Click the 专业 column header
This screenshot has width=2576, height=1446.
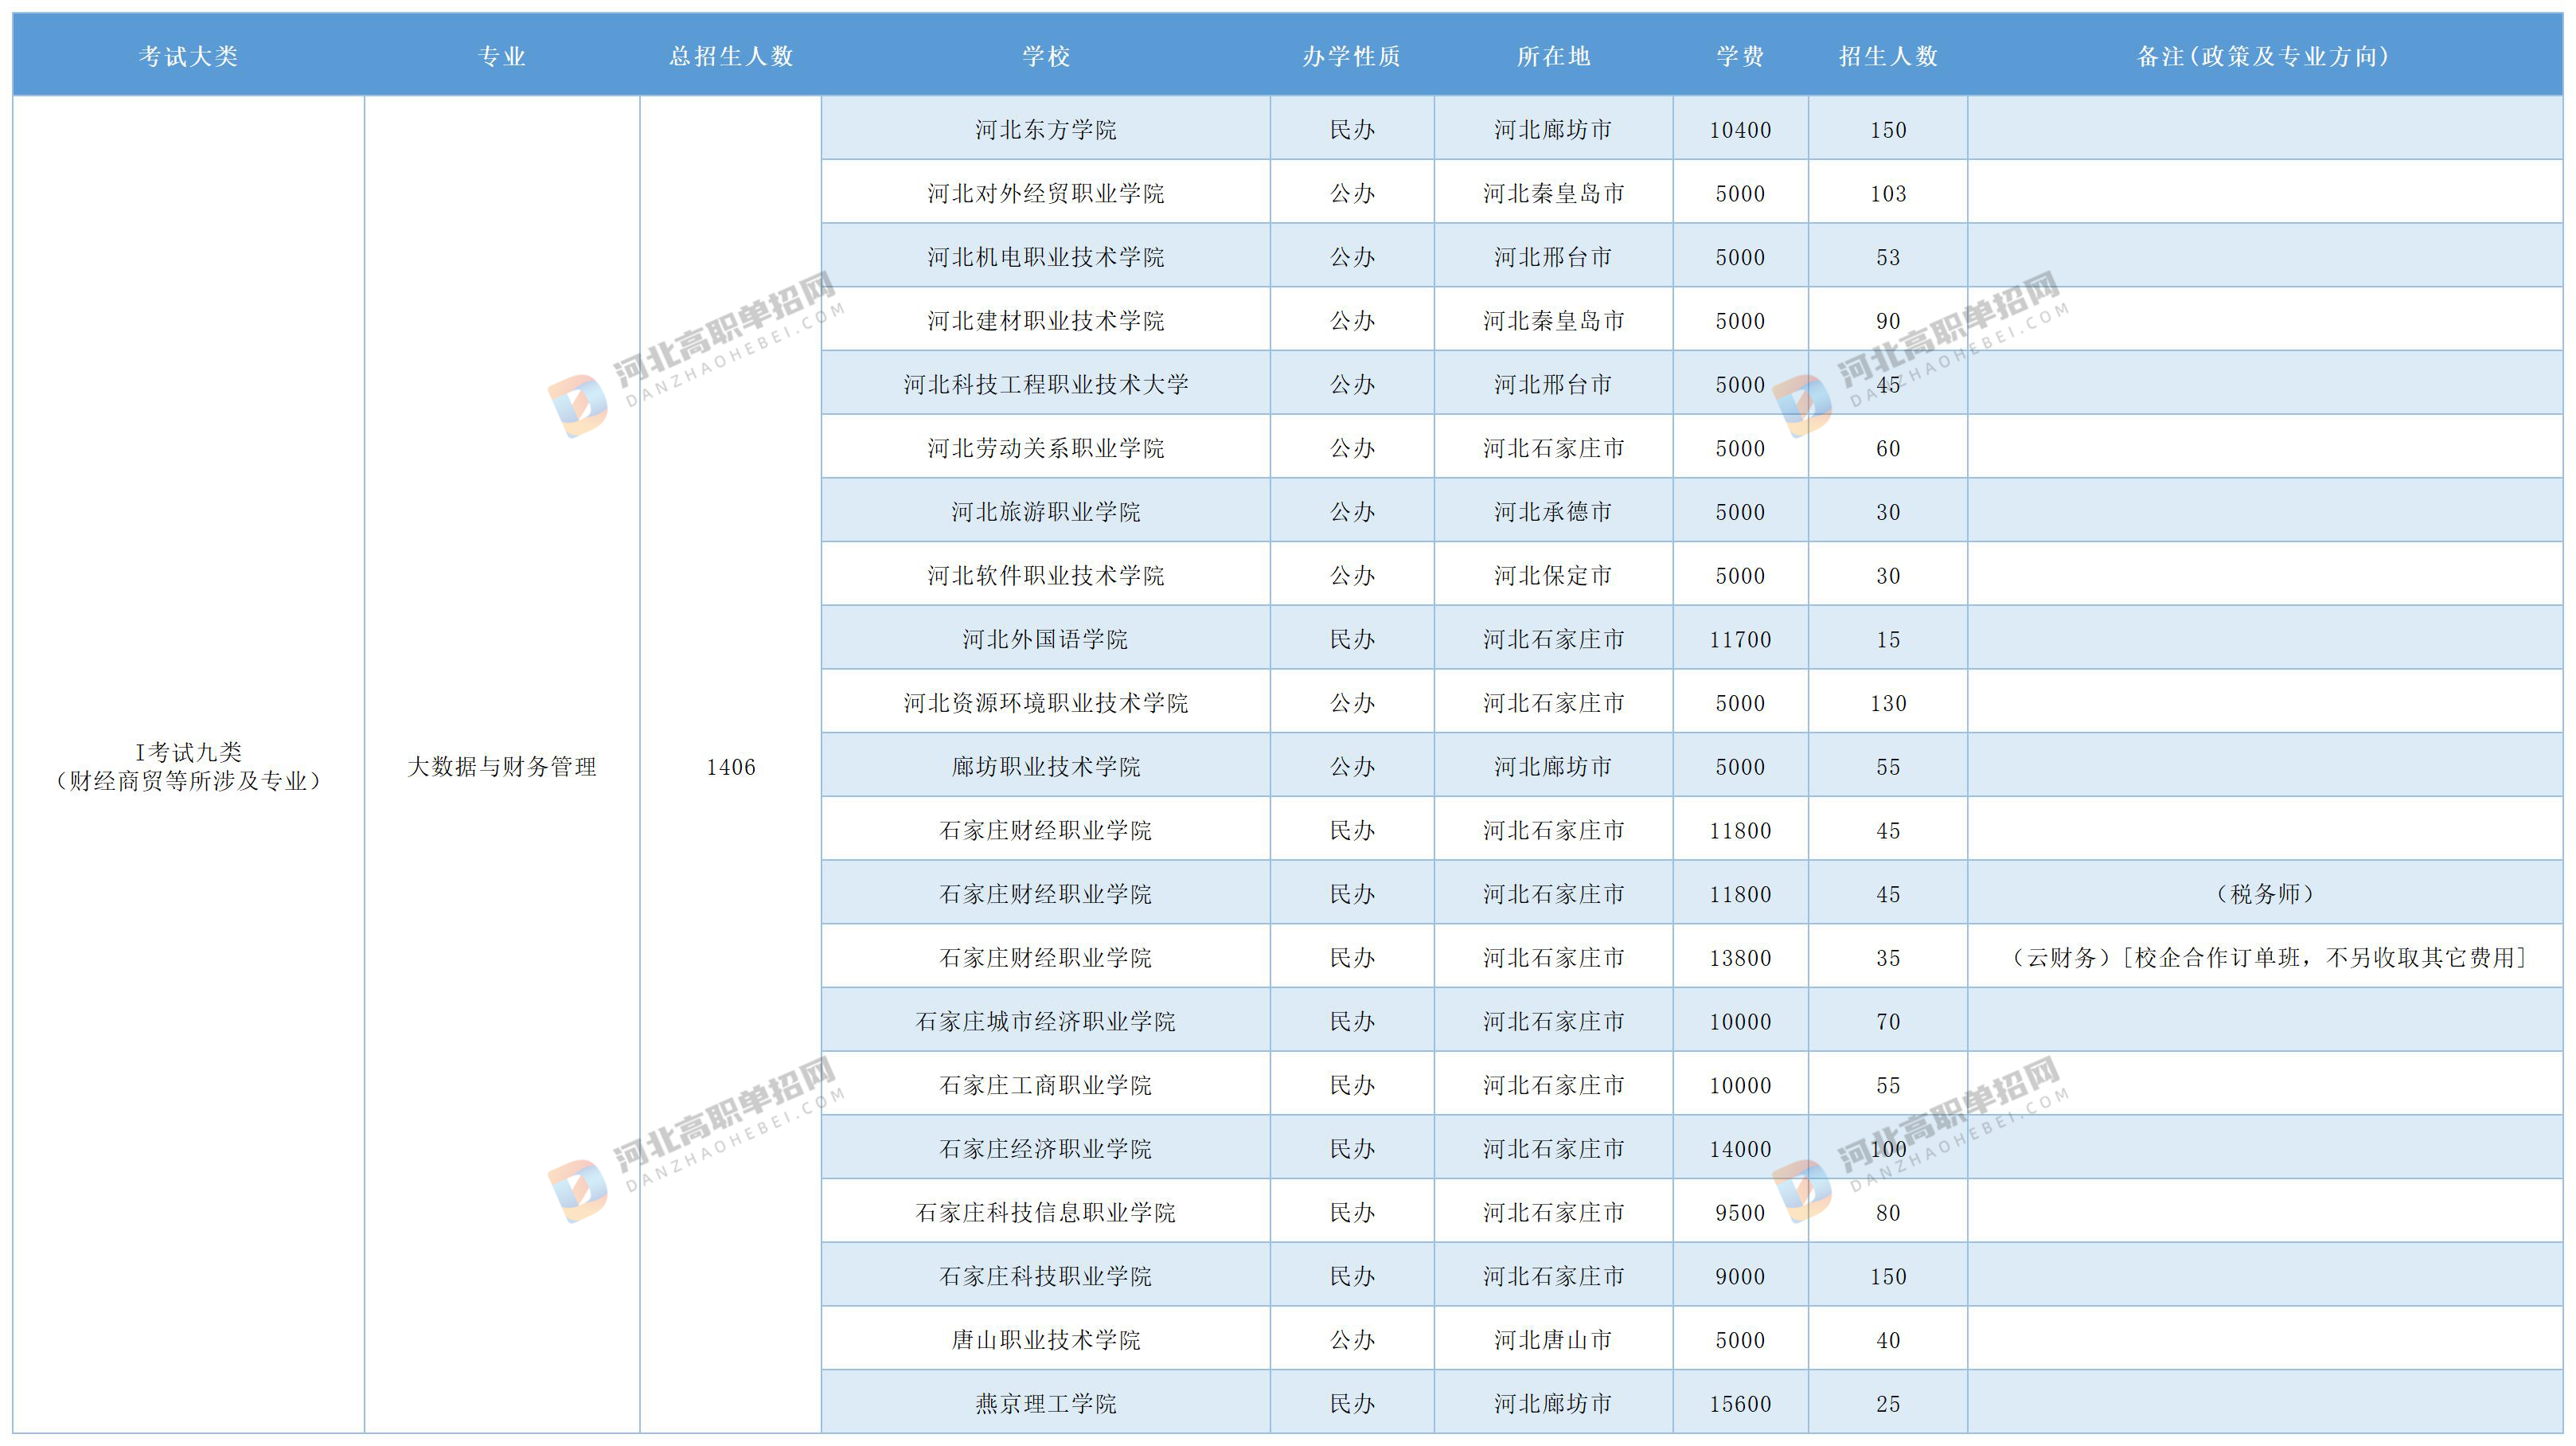tap(502, 56)
